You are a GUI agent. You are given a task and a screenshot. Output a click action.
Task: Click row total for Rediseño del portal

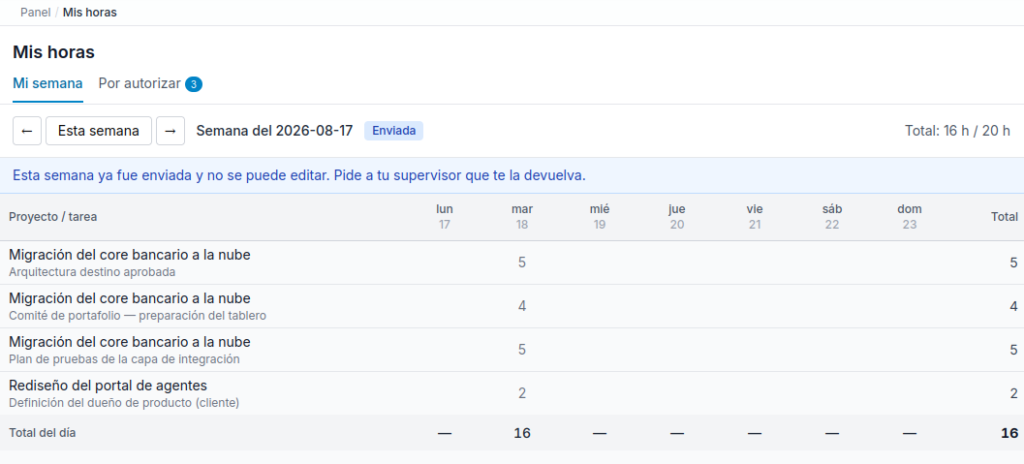(1014, 394)
